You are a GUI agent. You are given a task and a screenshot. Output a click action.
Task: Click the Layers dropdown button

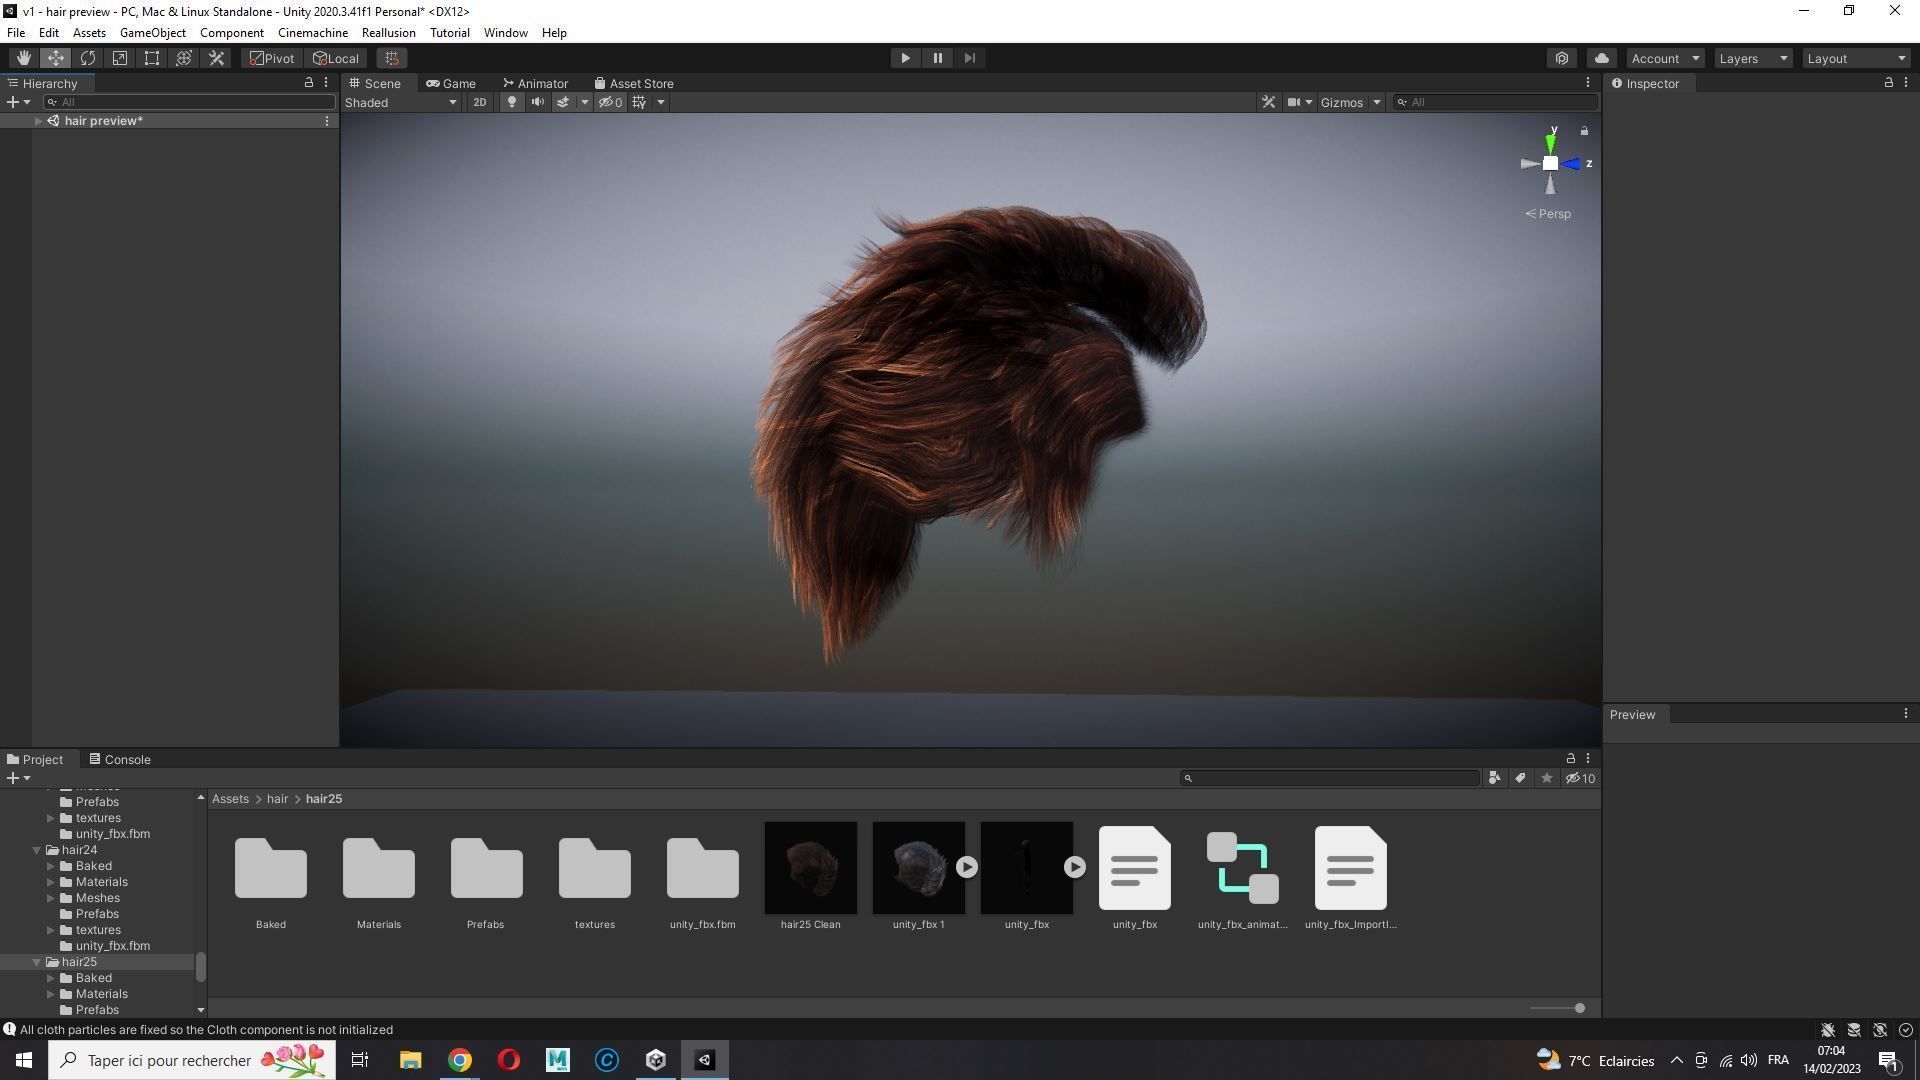1752,58
